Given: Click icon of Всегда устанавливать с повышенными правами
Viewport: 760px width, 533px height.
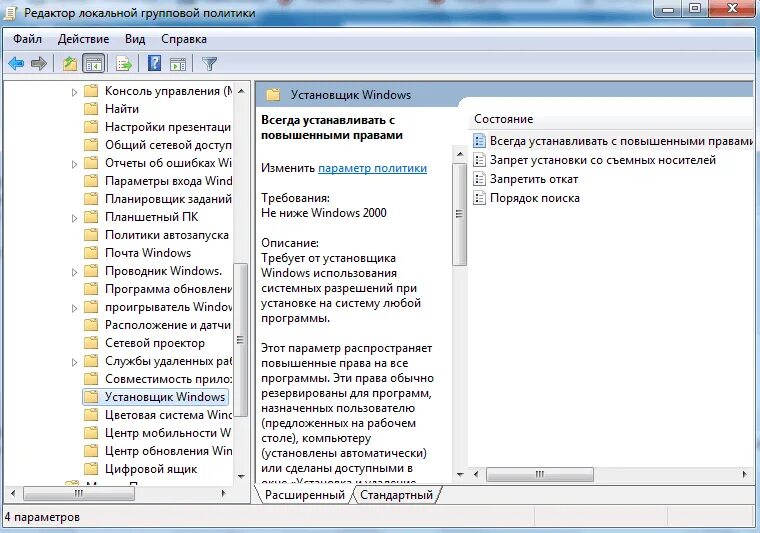Looking at the screenshot, I should coord(479,141).
